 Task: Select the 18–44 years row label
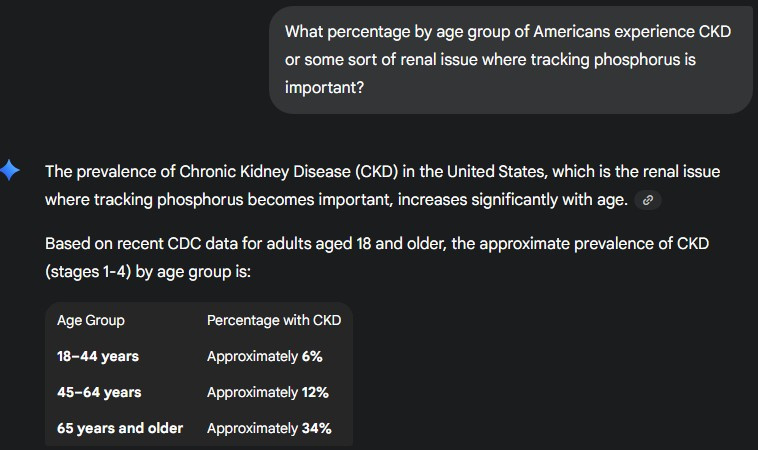pyautogui.click(x=98, y=357)
